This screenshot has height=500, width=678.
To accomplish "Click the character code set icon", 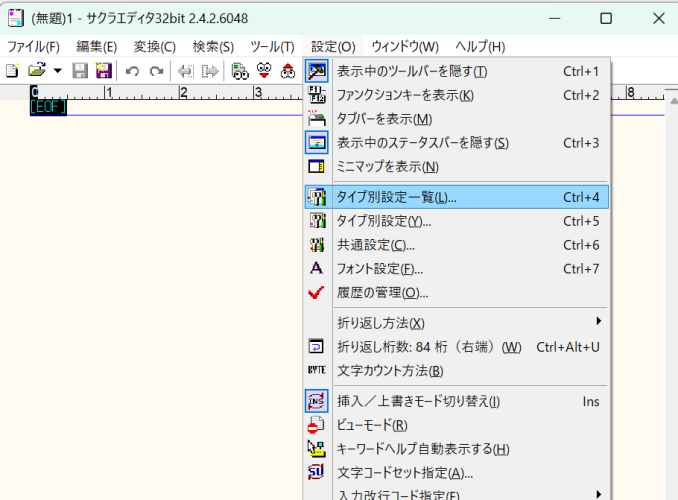I will click(316, 472).
